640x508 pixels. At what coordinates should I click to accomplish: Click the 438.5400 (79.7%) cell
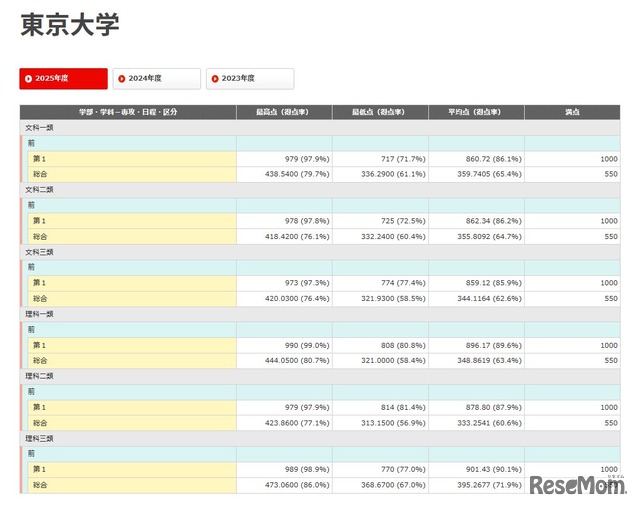284,174
